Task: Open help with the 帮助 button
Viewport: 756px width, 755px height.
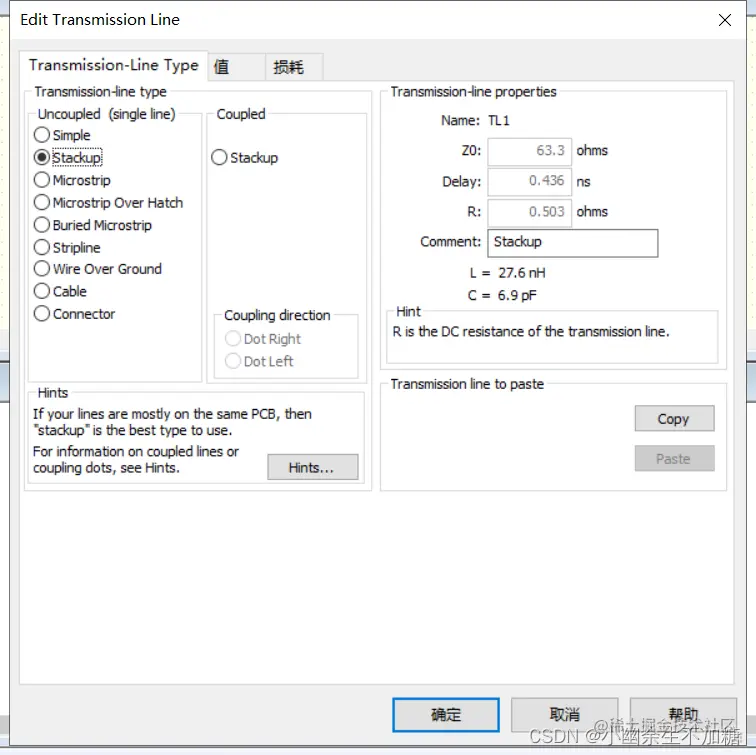Action: tap(683, 715)
